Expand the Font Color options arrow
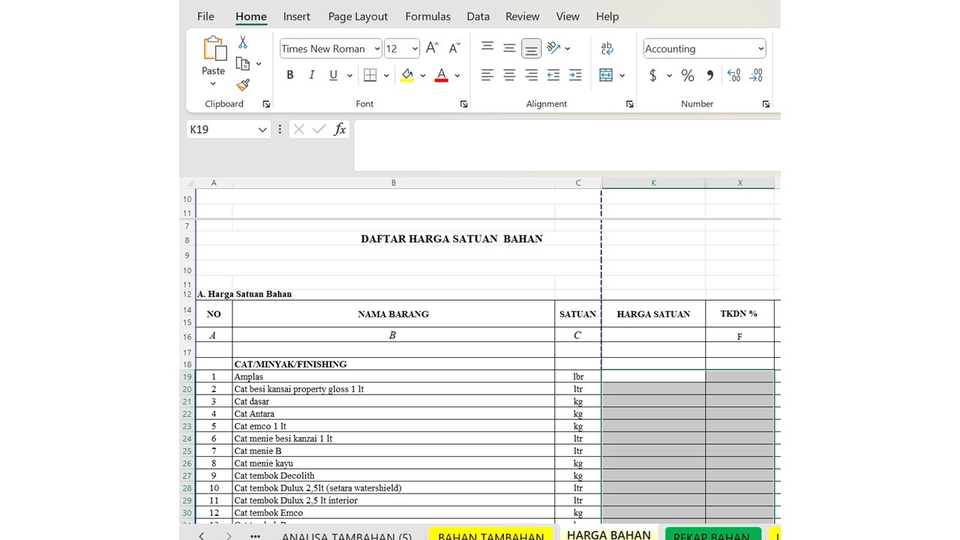 (x=457, y=76)
